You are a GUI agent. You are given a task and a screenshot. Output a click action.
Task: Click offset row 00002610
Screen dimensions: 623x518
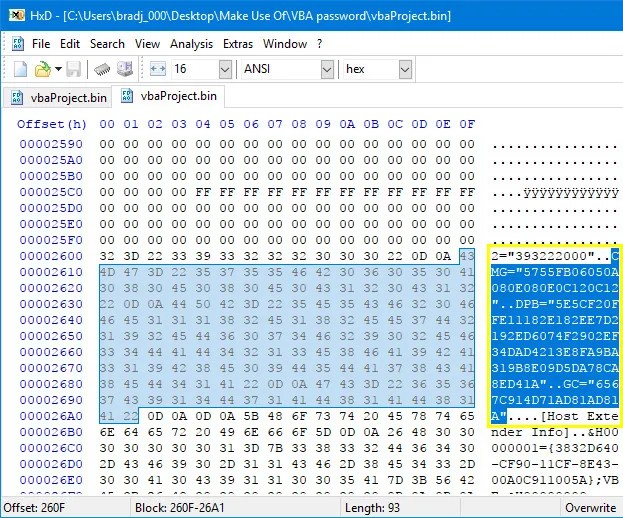tap(51, 272)
